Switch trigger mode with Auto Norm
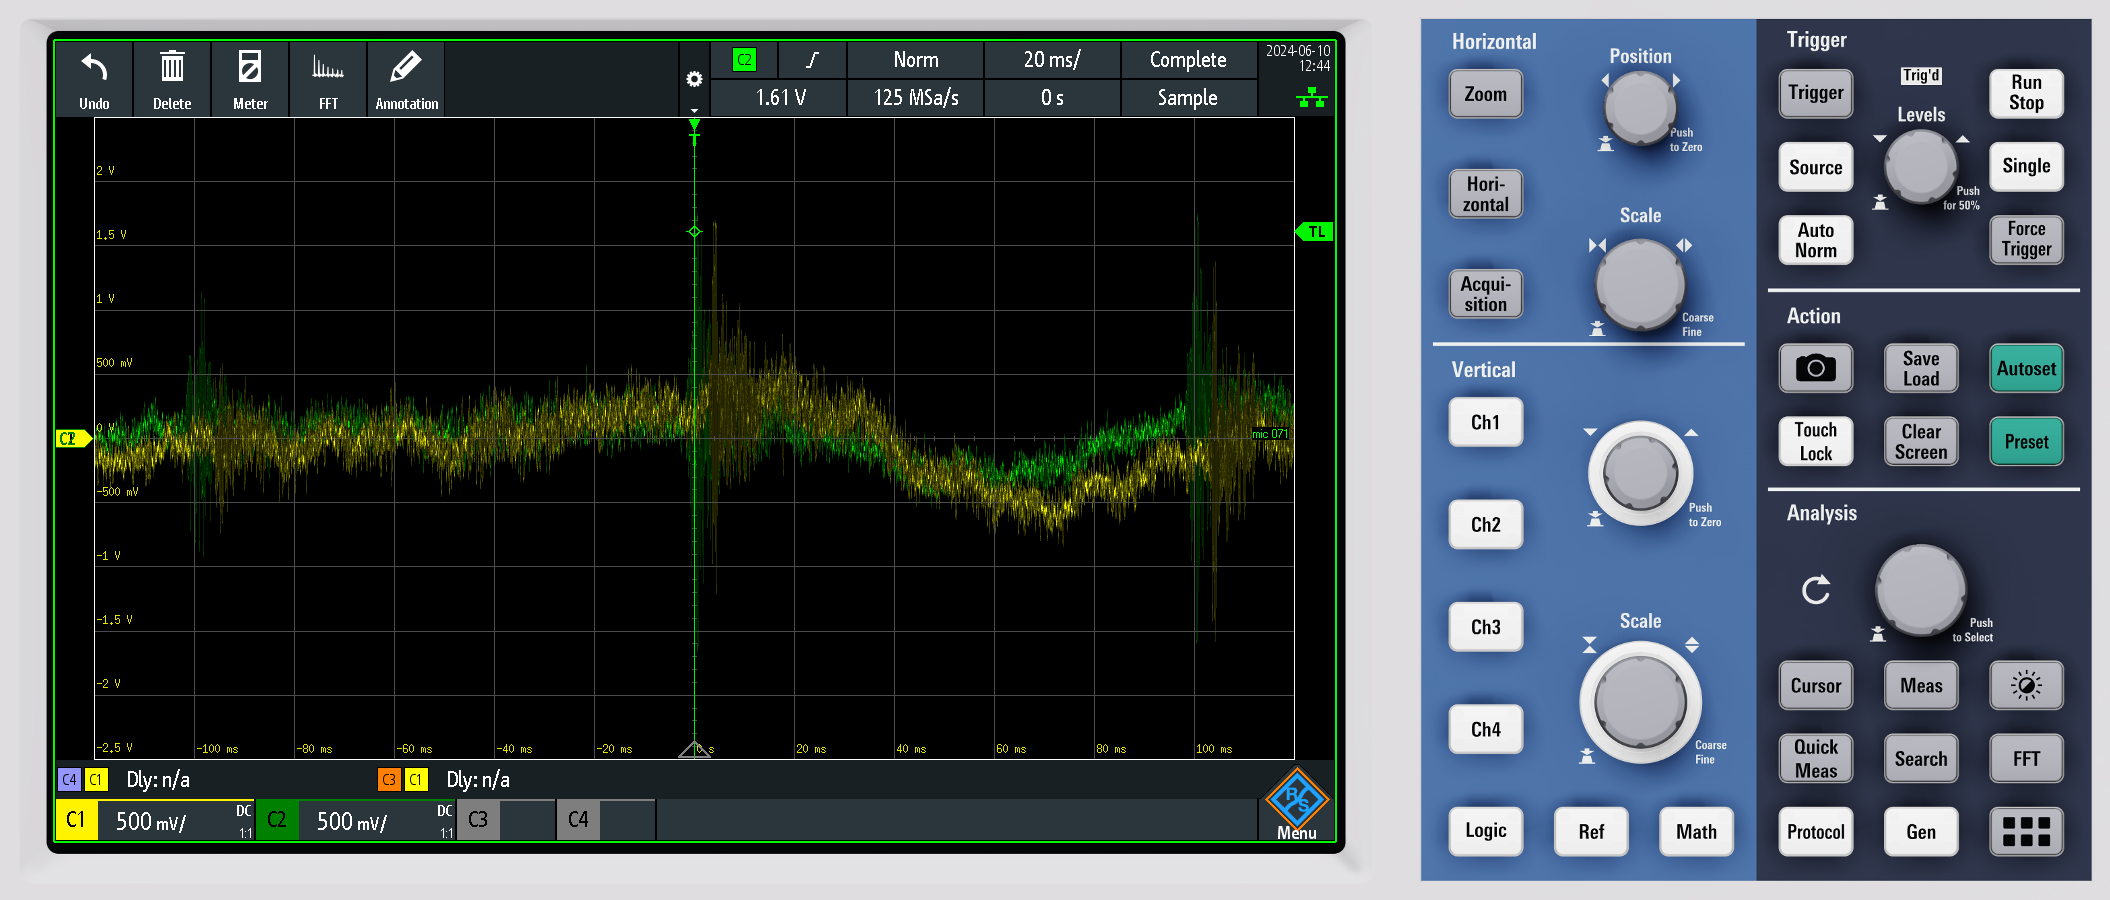Screen dimensions: 2110x900 [1815, 240]
